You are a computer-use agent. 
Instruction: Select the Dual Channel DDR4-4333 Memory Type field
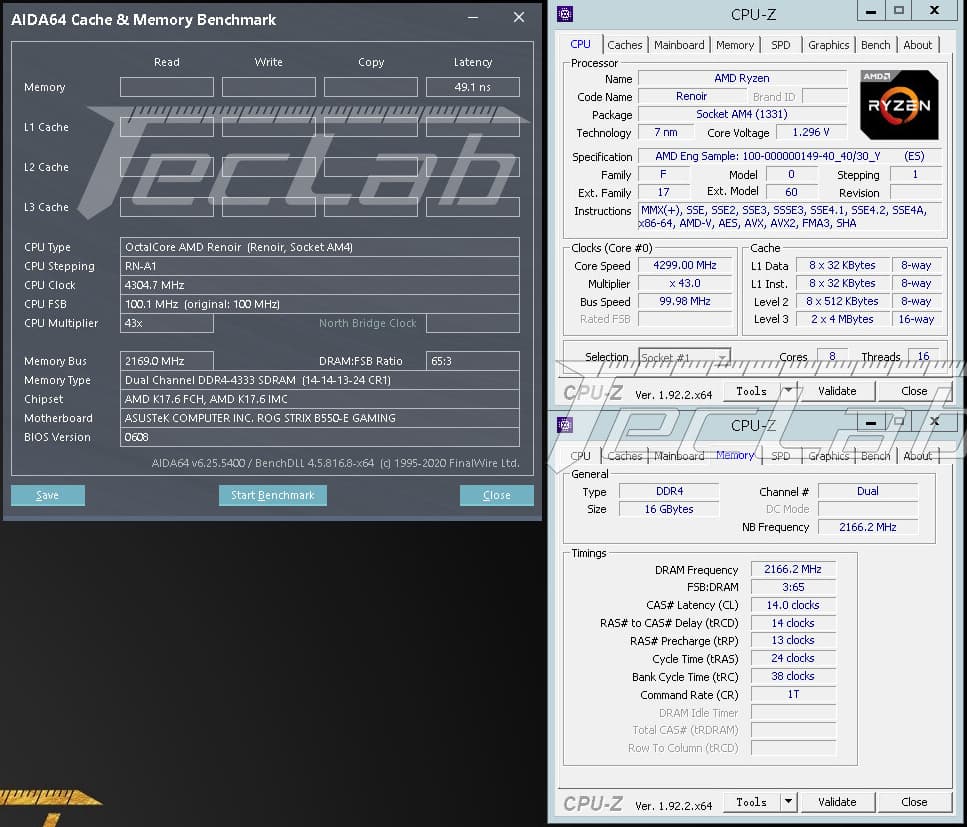[319, 380]
